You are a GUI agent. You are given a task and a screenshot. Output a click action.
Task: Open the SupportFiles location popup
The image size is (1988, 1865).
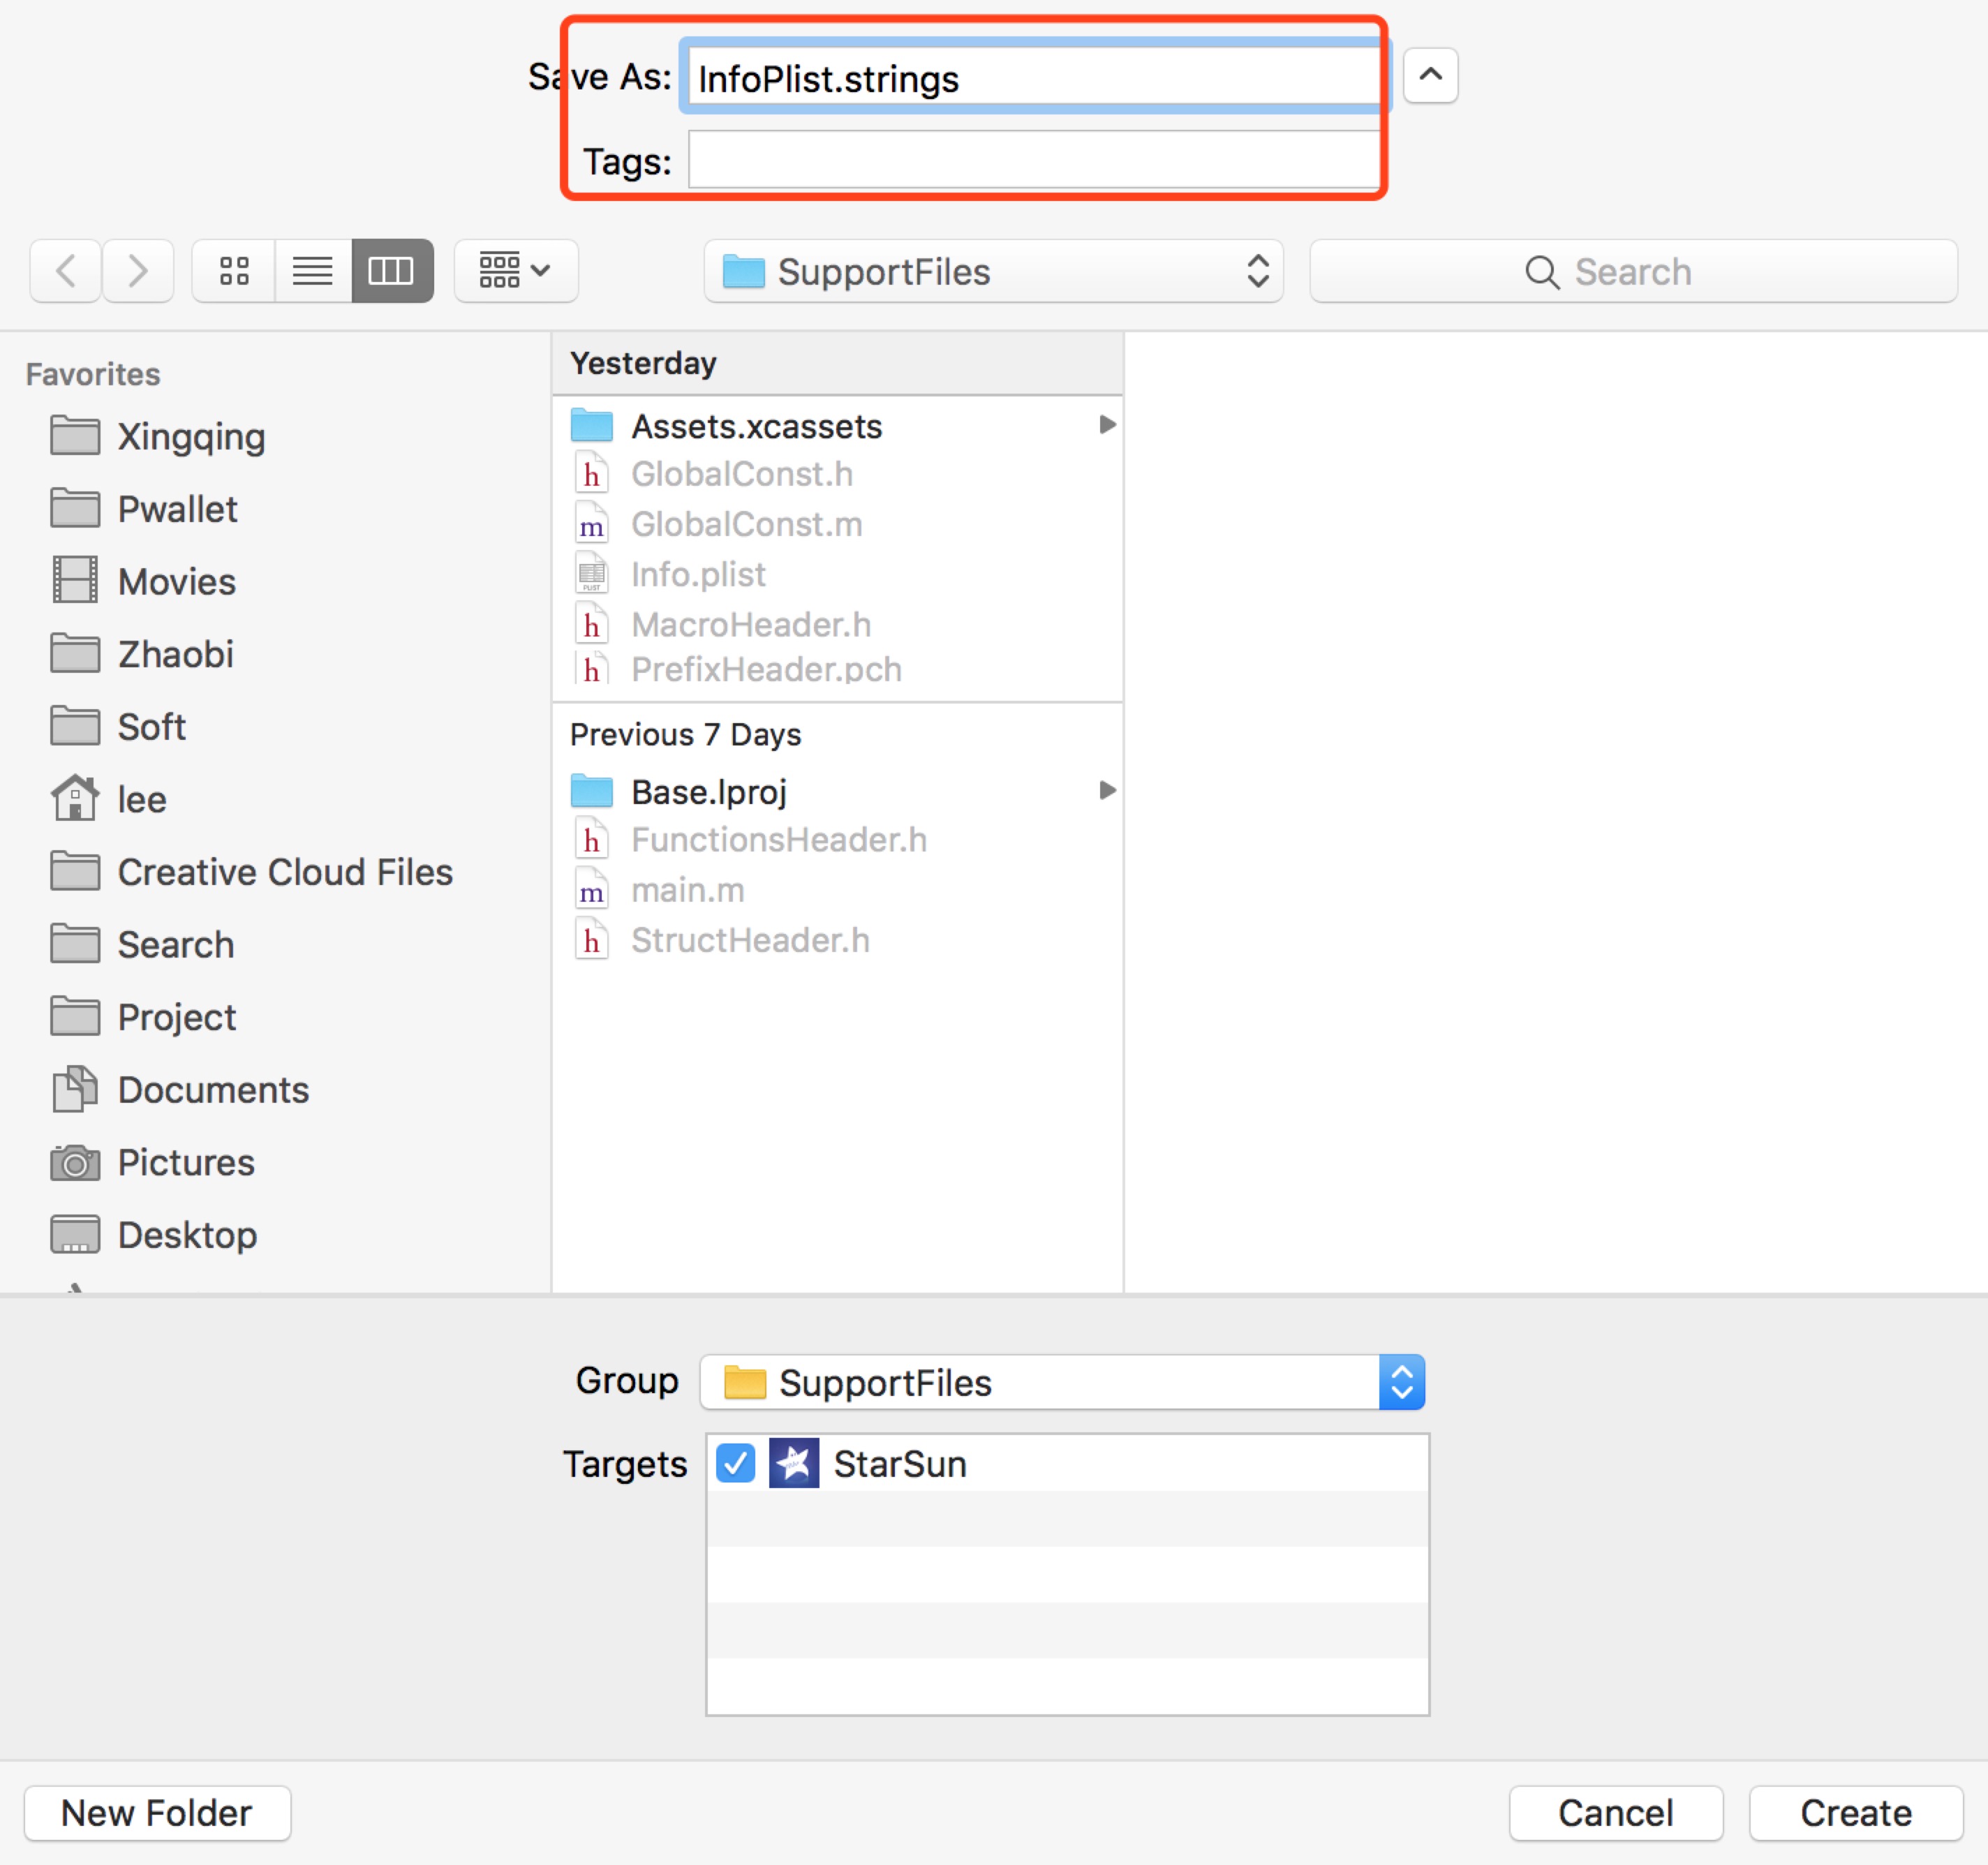pos(992,271)
